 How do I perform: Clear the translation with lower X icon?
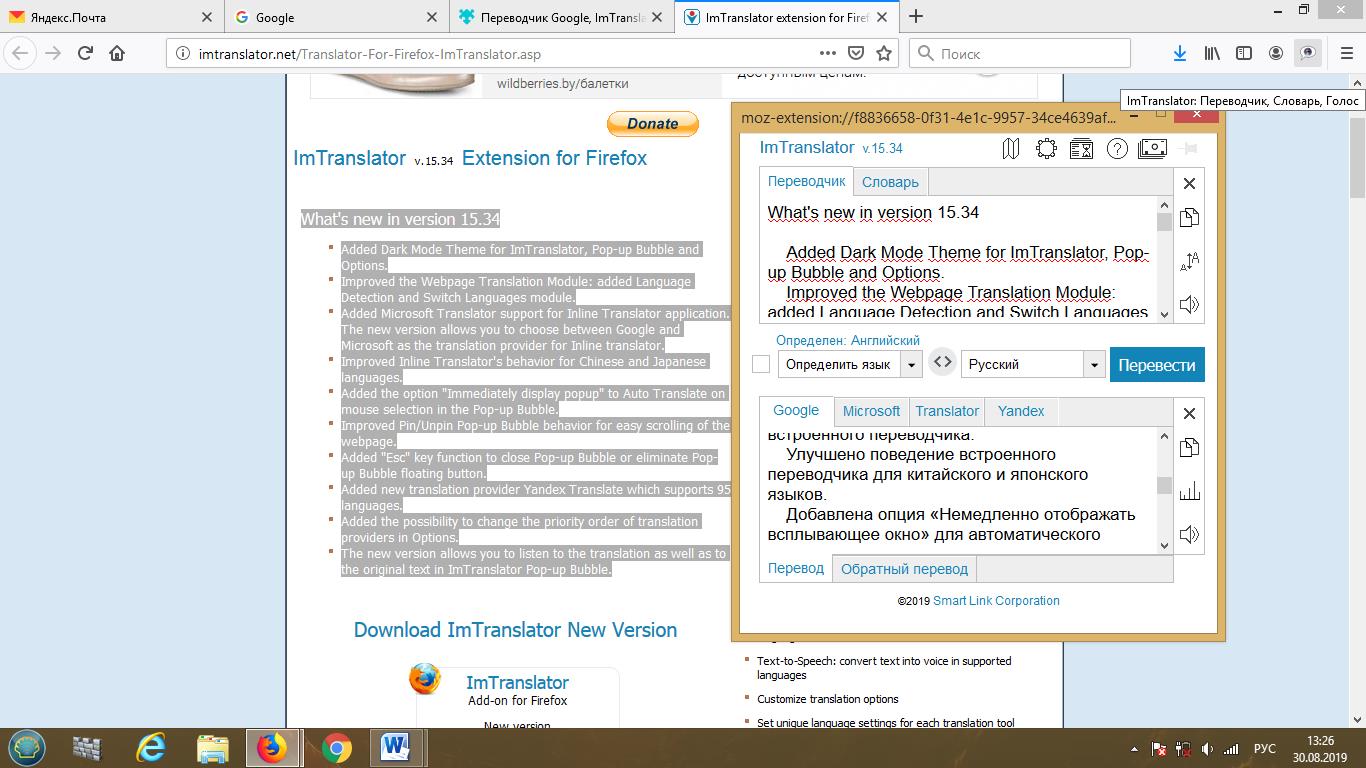coord(1189,413)
